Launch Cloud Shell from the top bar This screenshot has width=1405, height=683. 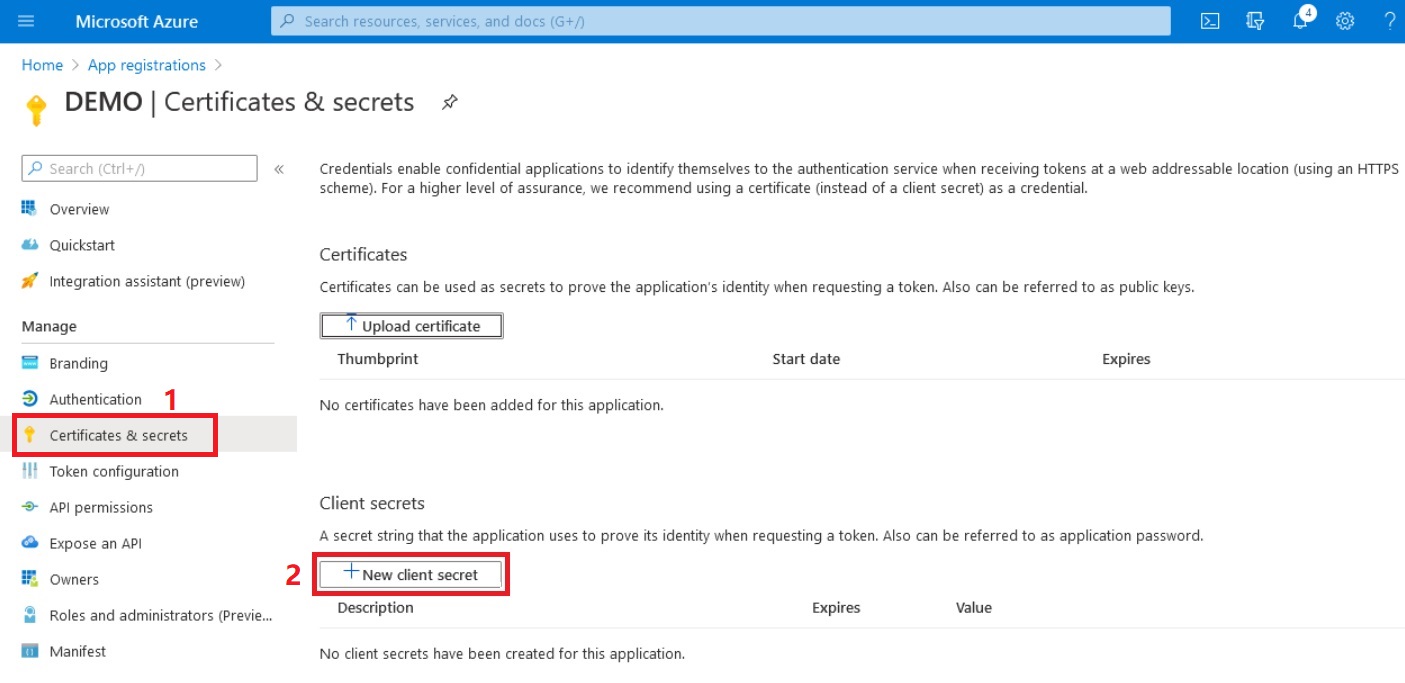[x=1210, y=21]
